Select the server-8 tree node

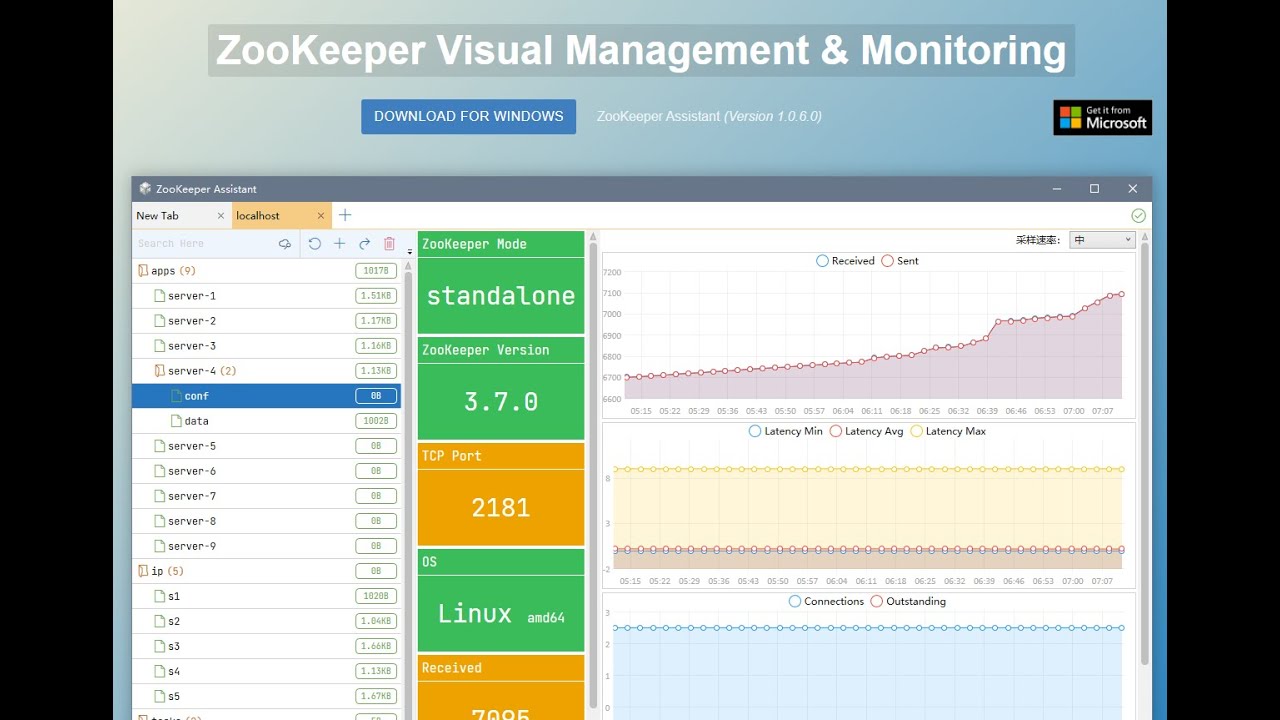(266, 521)
